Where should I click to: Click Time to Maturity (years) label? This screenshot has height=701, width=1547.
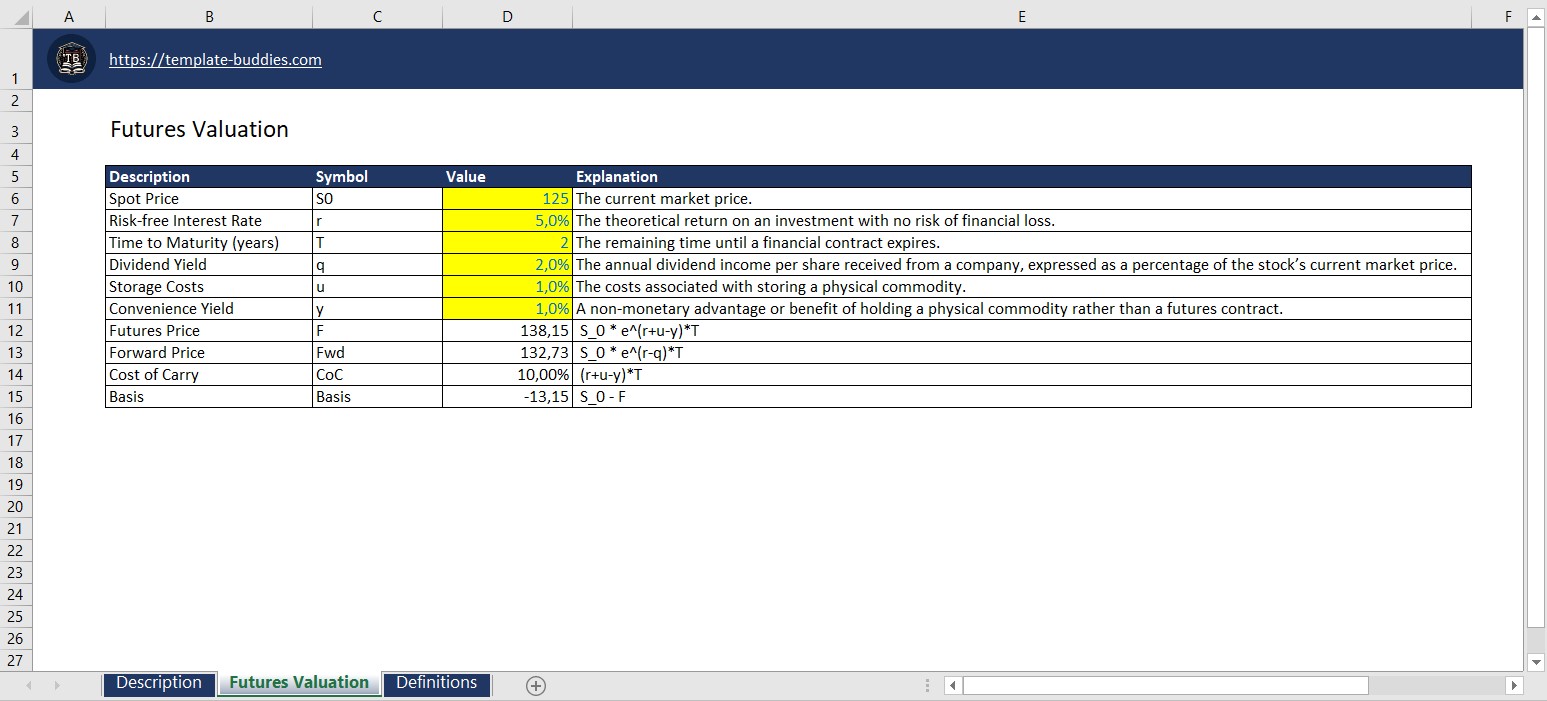(209, 243)
